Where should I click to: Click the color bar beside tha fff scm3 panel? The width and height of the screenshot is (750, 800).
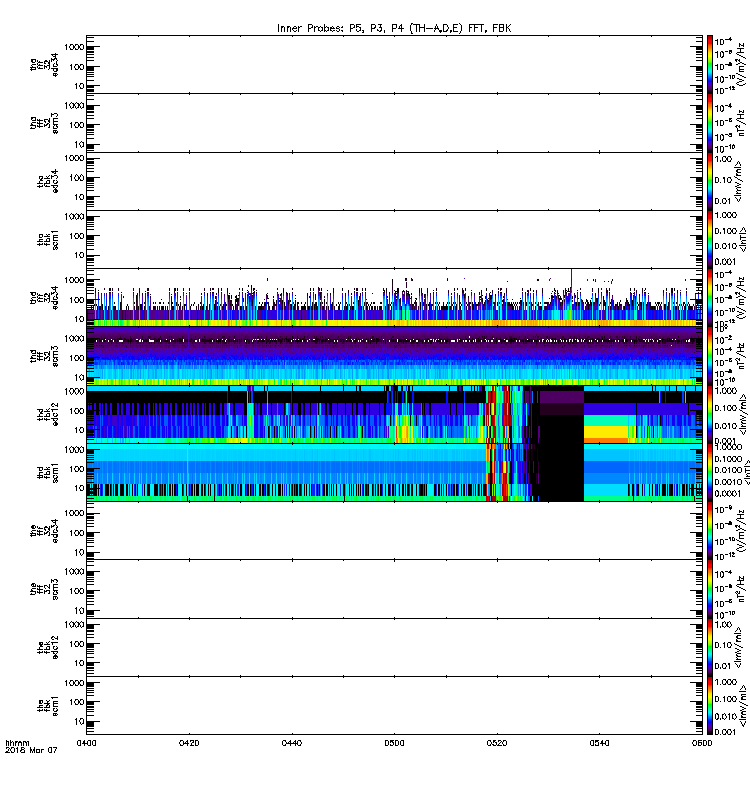[x=709, y=123]
